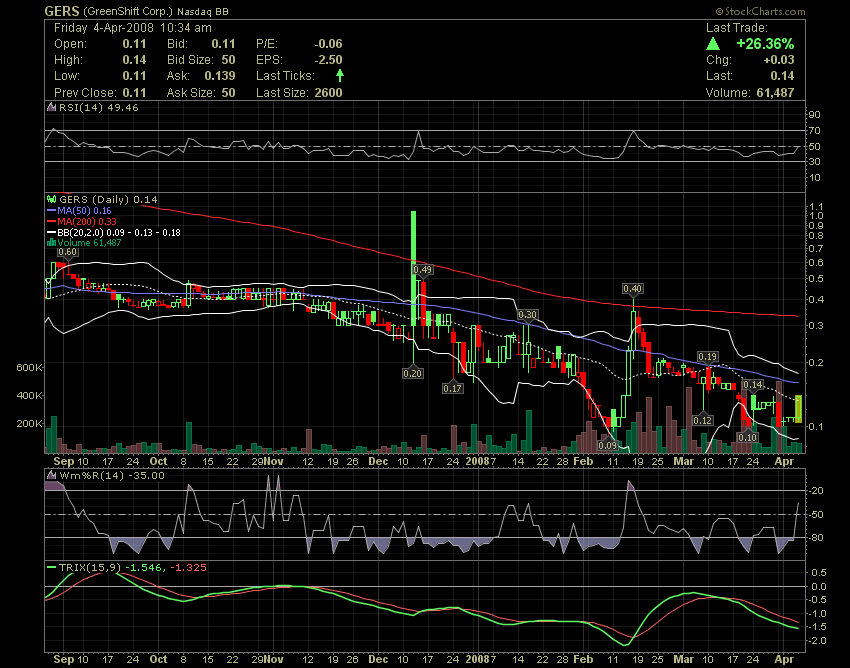Click the 0.30 price marker in January
The image size is (850, 668).
[527, 314]
